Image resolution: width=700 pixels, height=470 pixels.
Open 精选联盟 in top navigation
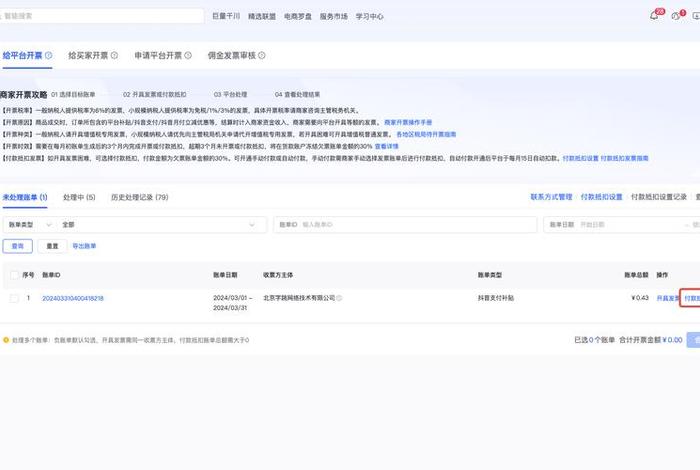[x=262, y=16]
